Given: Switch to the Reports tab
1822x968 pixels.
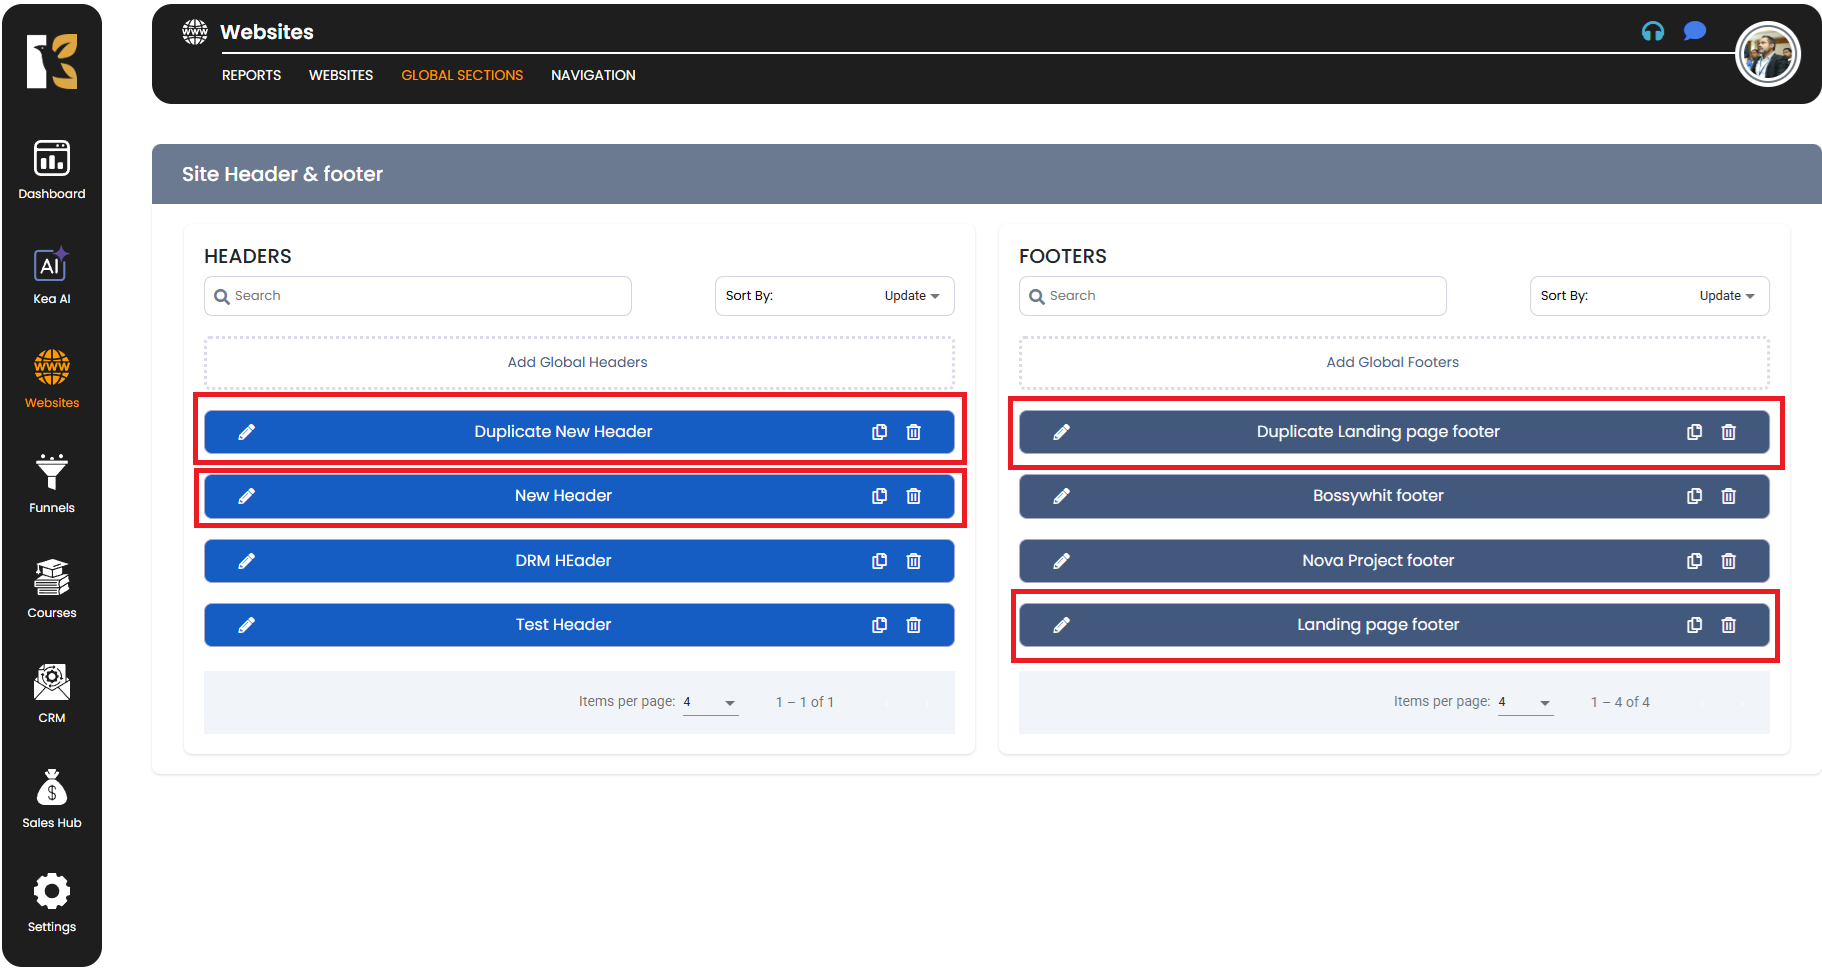Looking at the screenshot, I should pyautogui.click(x=251, y=75).
